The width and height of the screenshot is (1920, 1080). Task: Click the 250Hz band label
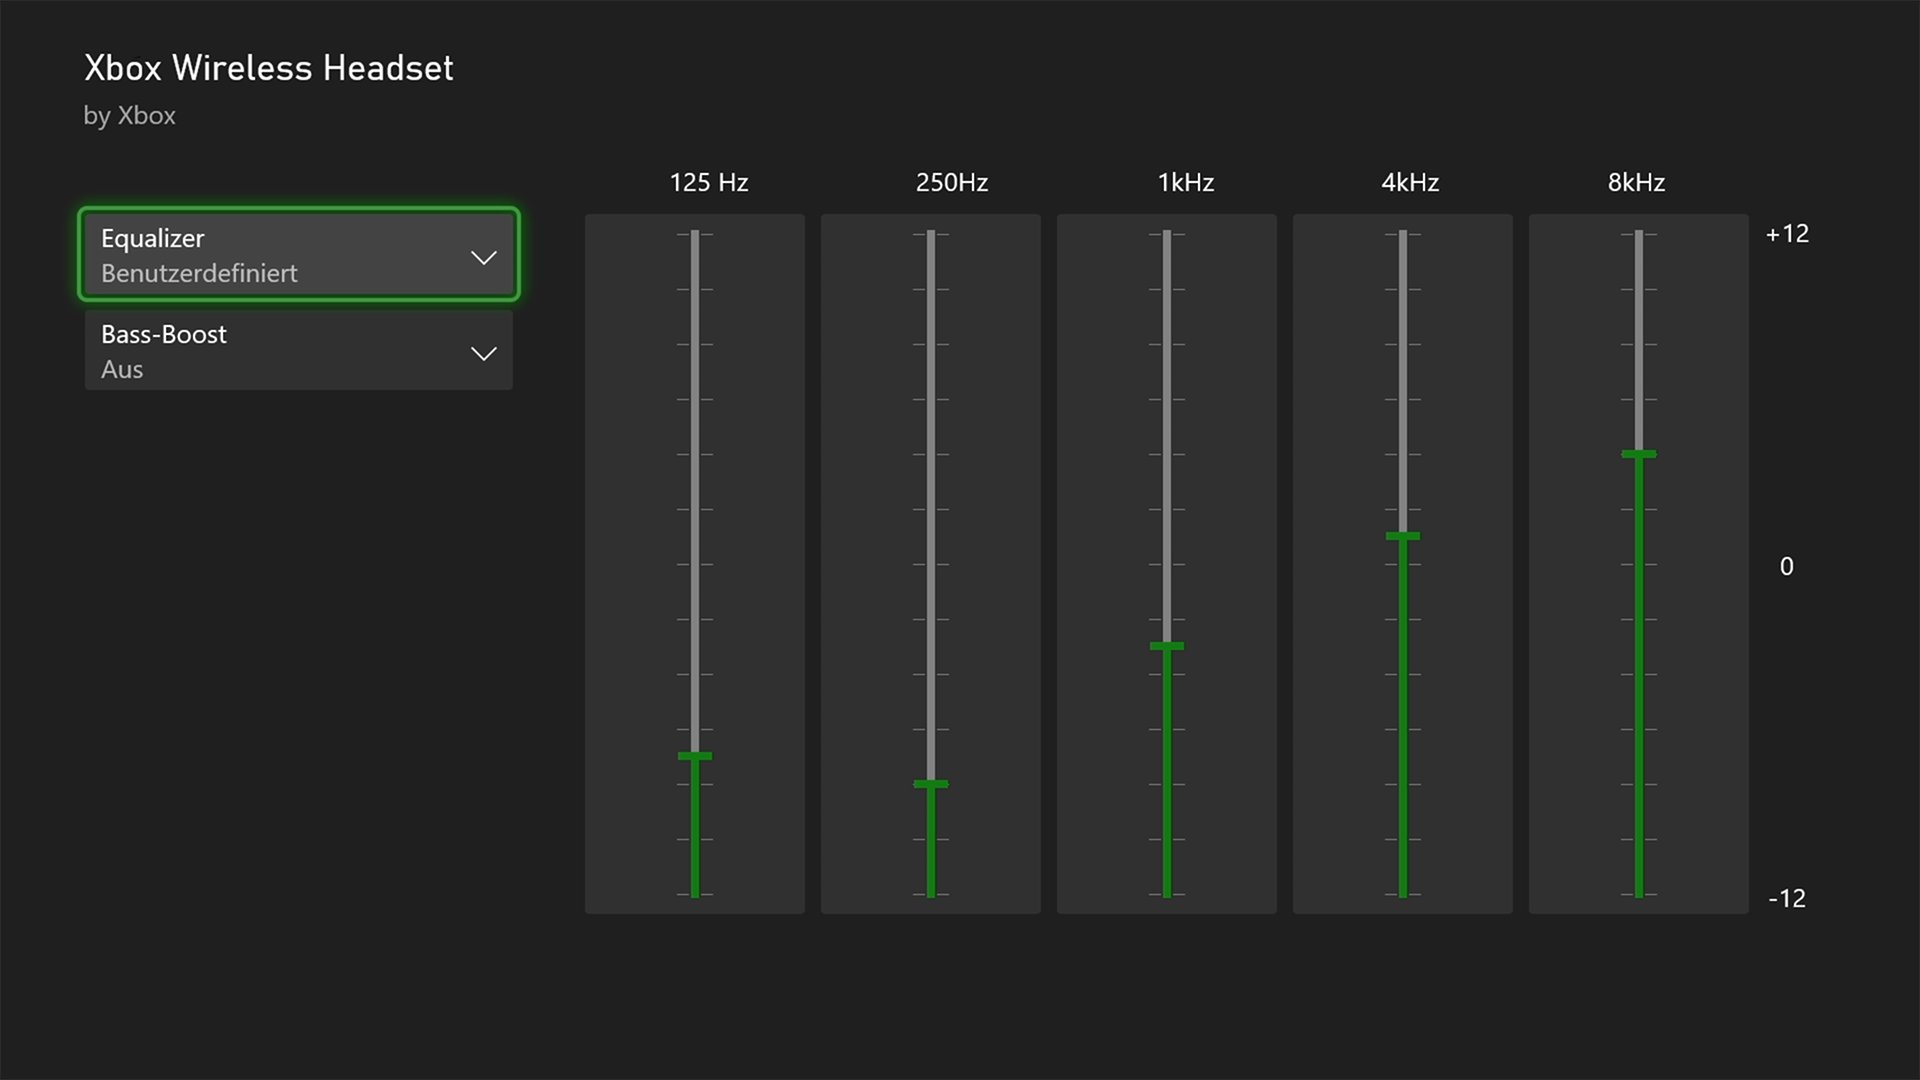(952, 183)
